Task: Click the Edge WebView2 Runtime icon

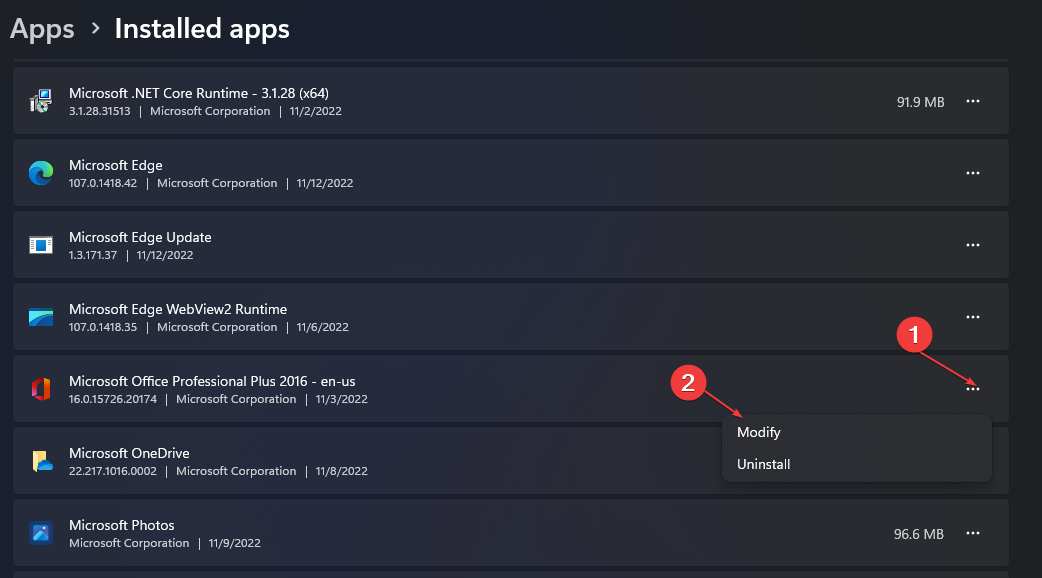Action: point(41,317)
